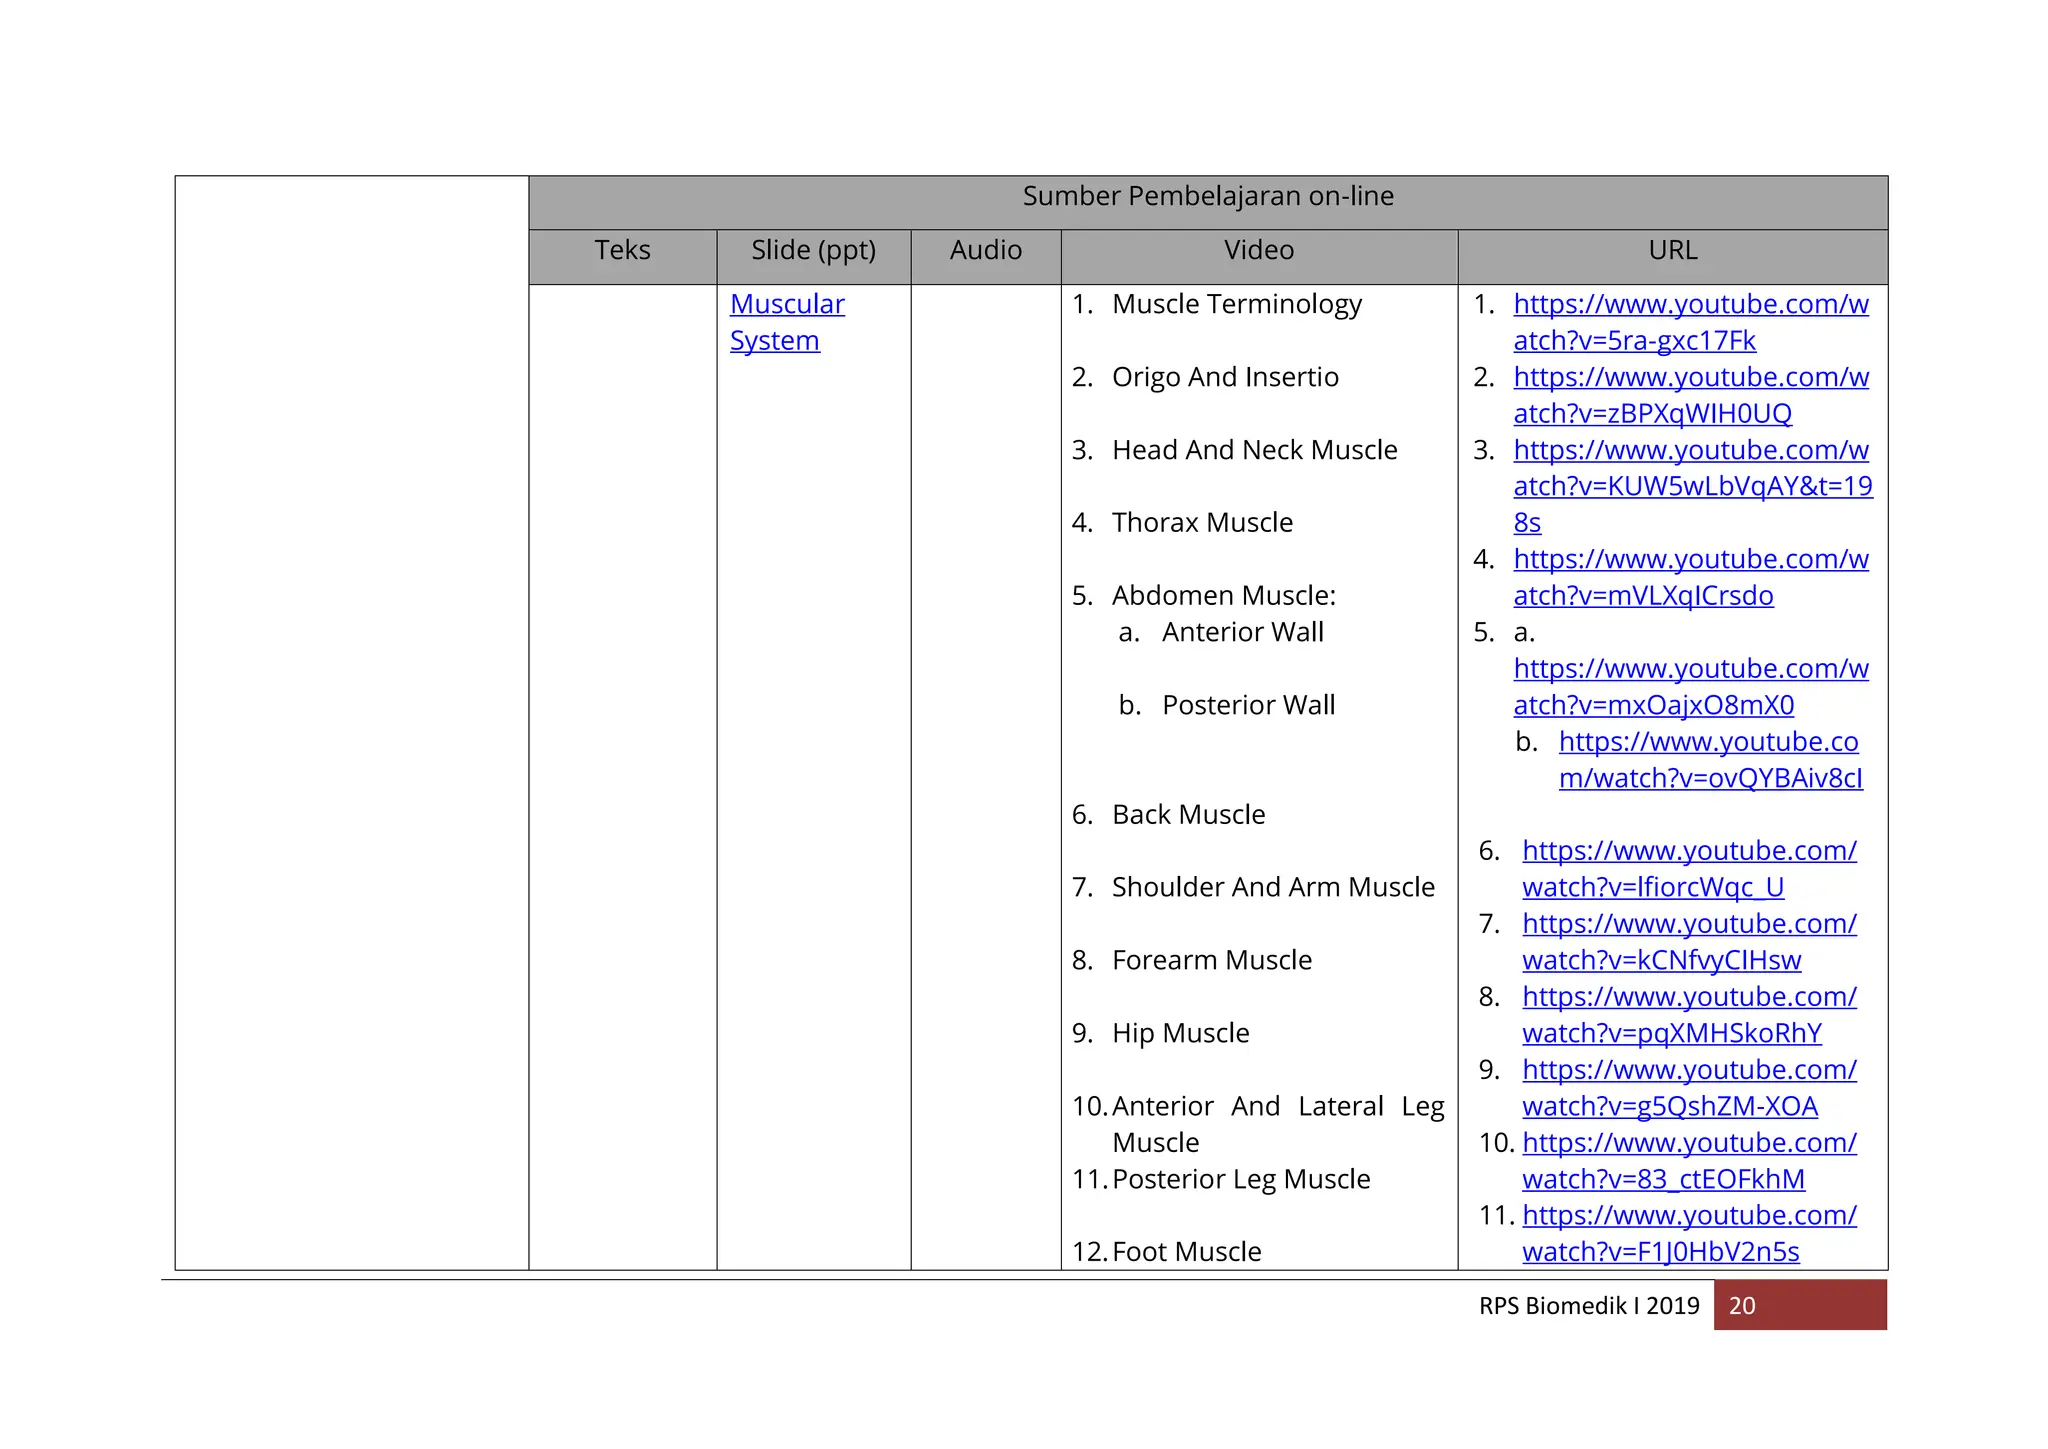Open the Hip Muscle YouTube URL
Image resolution: width=2048 pixels, height=1449 pixels.
(x=1689, y=1070)
